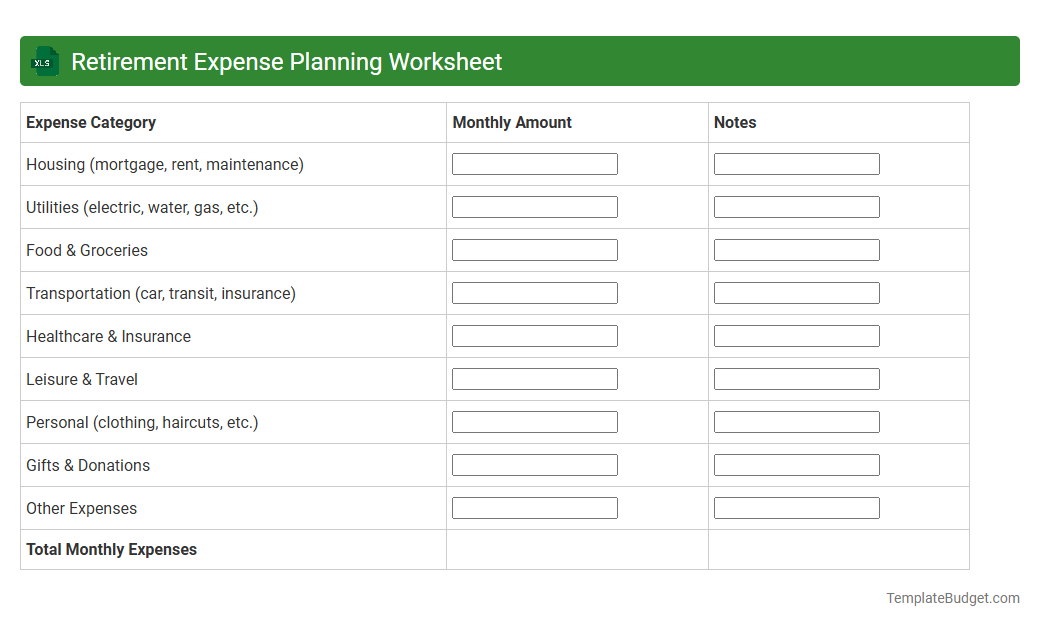
Task: Select the Food & Groceries notes field
Action: pos(796,249)
